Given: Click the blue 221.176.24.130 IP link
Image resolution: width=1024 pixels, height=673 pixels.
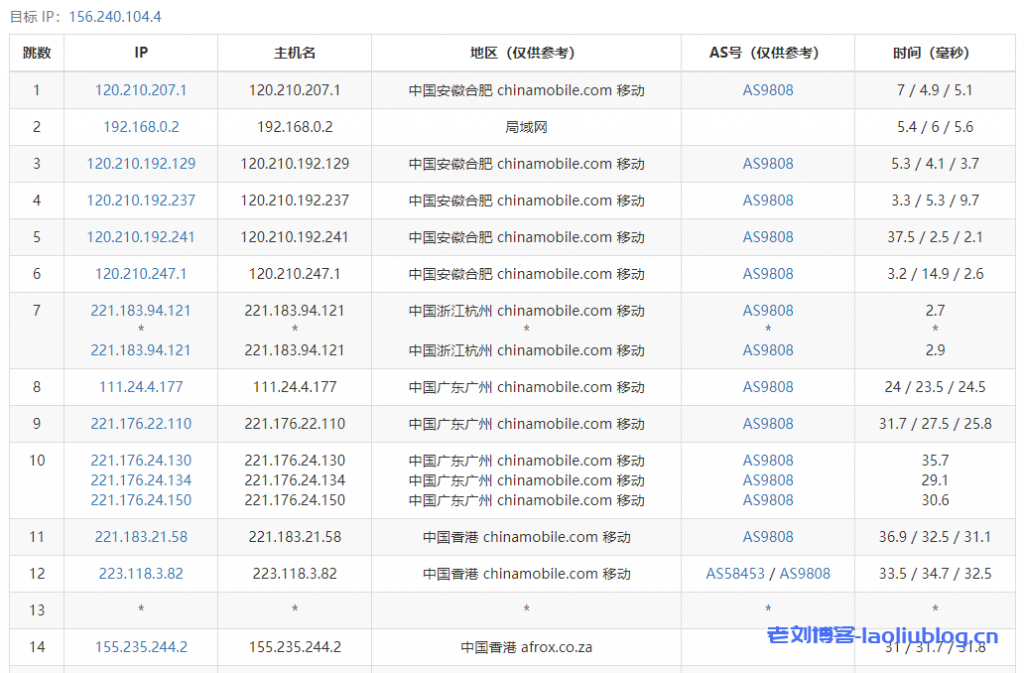Looking at the screenshot, I should point(141,461).
